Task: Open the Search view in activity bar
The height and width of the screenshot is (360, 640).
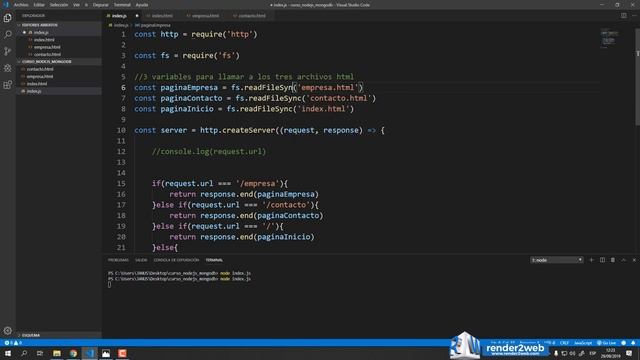Action: [x=7, y=35]
